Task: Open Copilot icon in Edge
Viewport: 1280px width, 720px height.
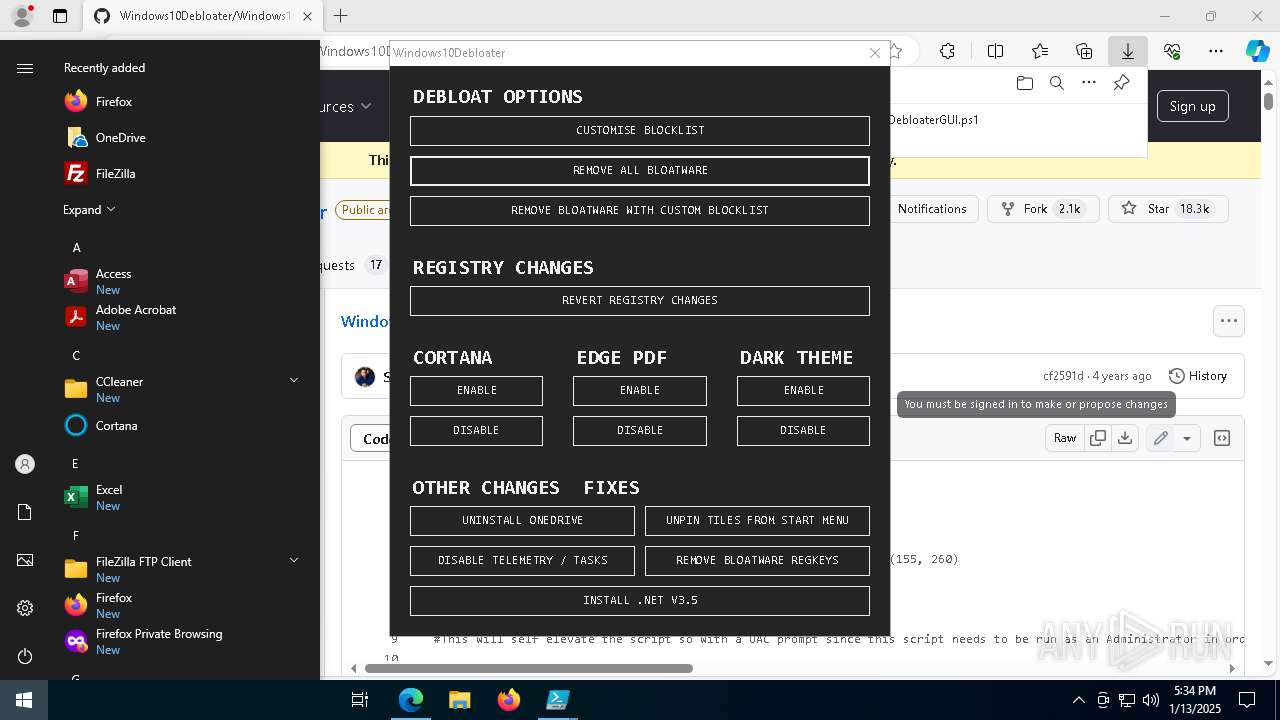Action: click(1257, 51)
